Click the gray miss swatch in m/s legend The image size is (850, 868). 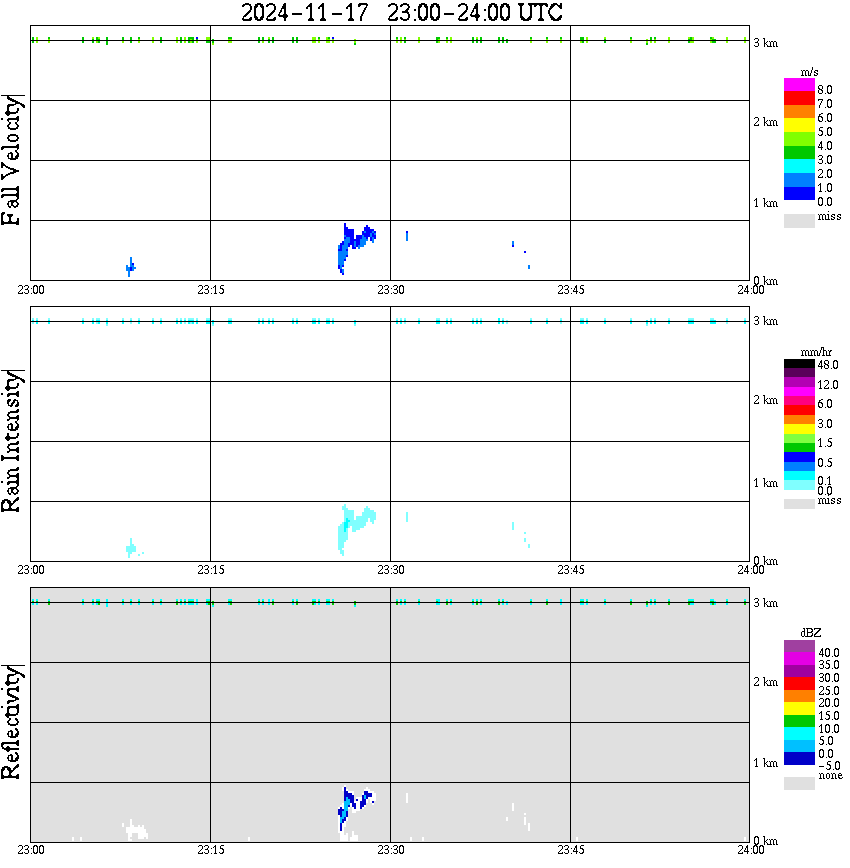click(x=799, y=220)
